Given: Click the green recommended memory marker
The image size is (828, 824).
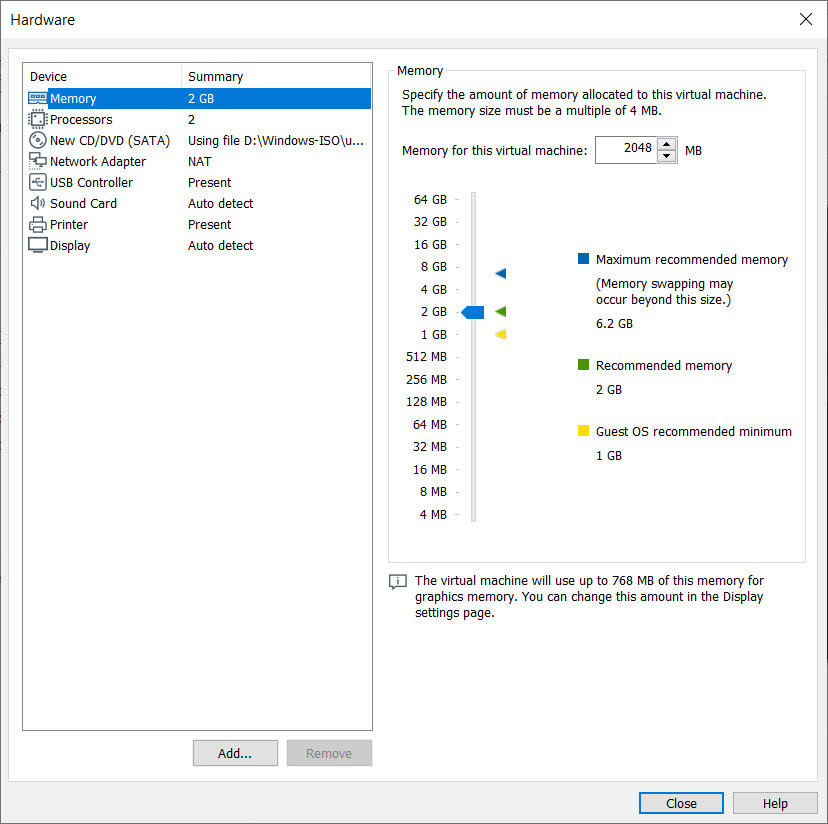Looking at the screenshot, I should (x=501, y=312).
